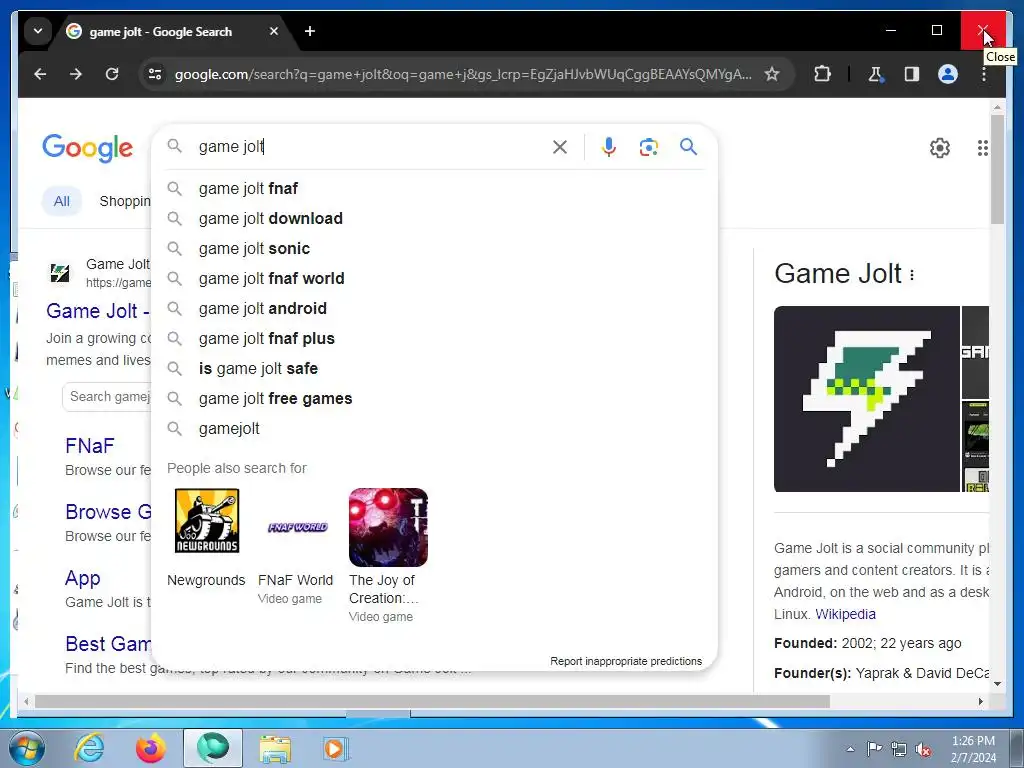Start voice search with microphone icon
The width and height of the screenshot is (1024, 768).
tap(609, 147)
